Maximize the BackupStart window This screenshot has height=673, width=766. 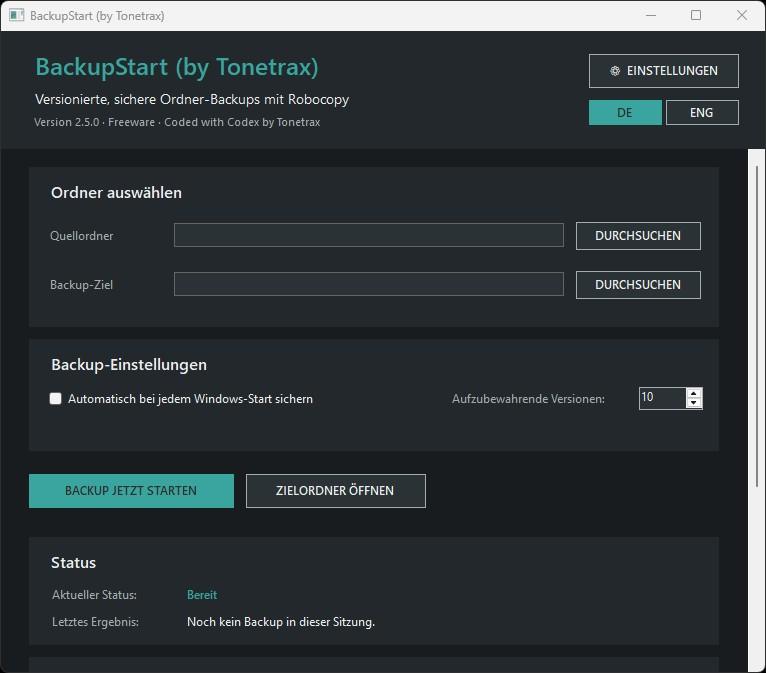696,15
